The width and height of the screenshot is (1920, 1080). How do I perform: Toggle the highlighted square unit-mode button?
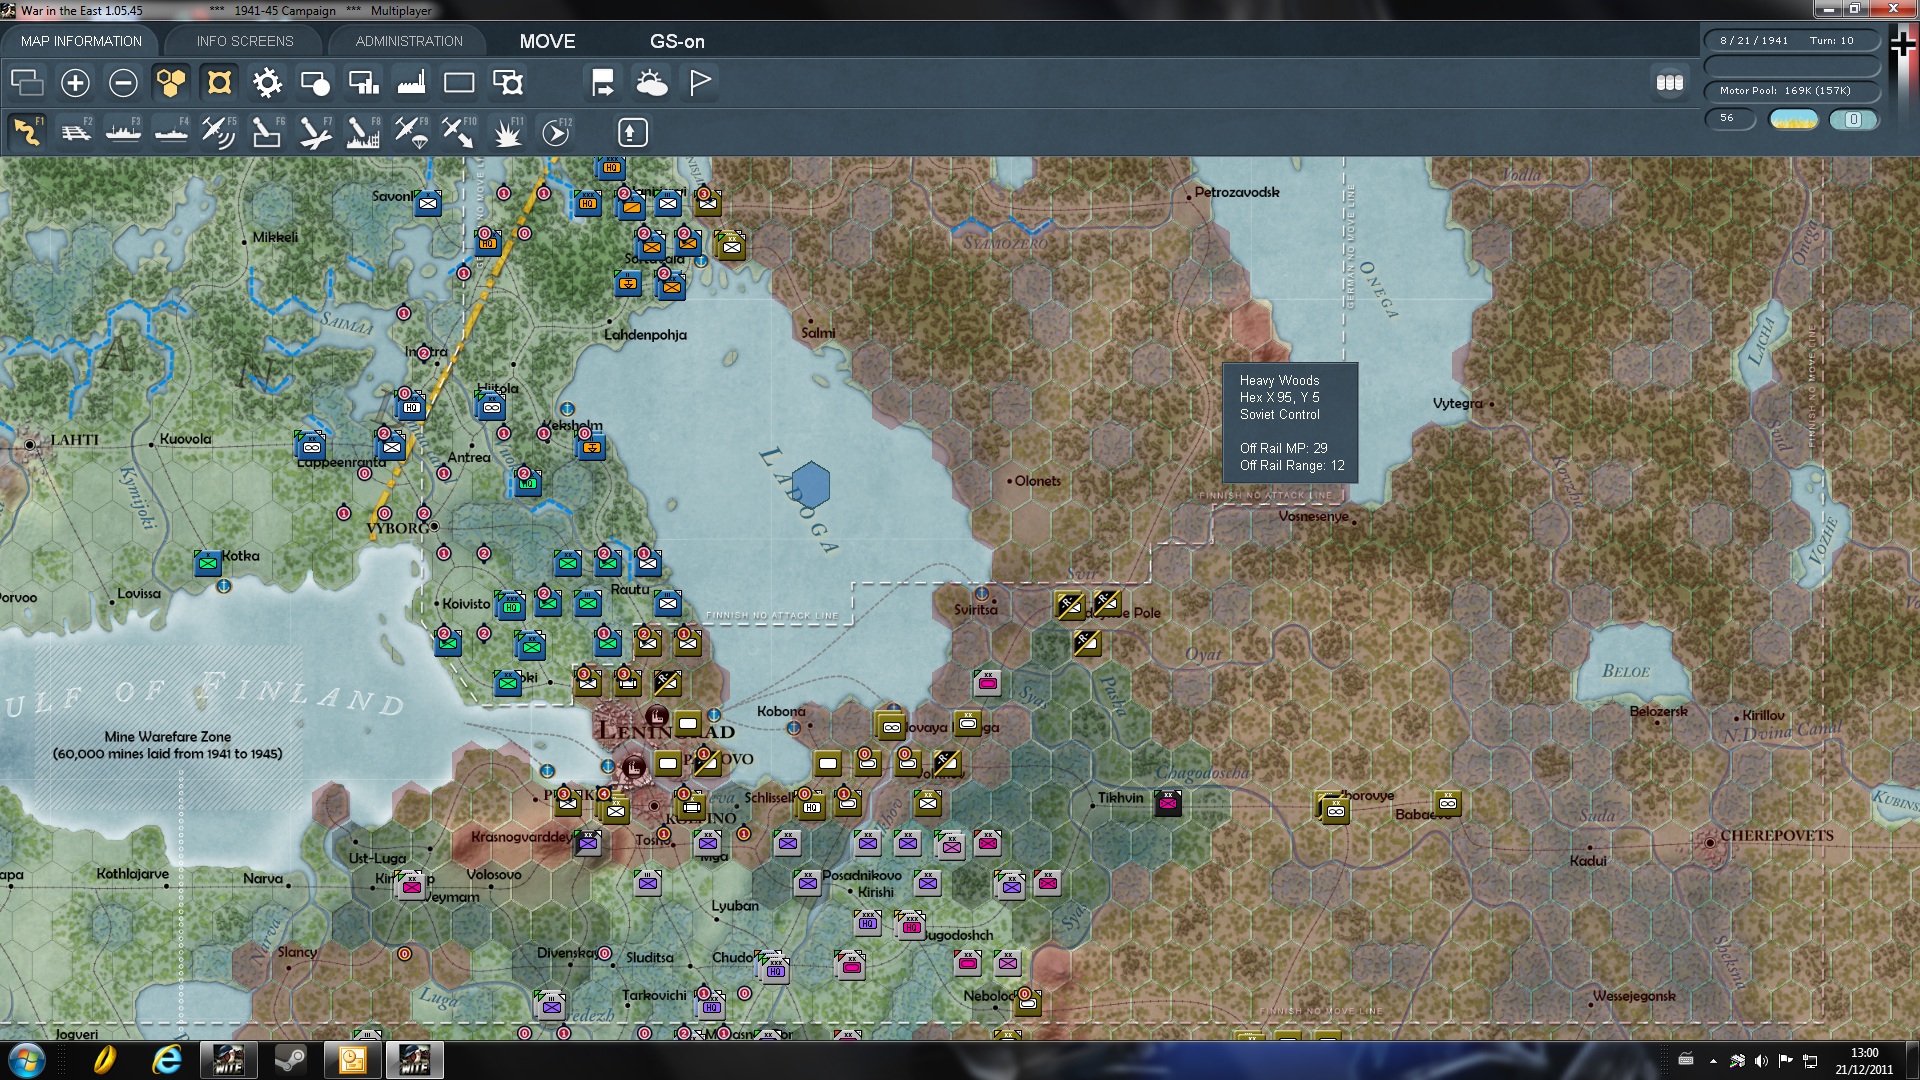[219, 82]
